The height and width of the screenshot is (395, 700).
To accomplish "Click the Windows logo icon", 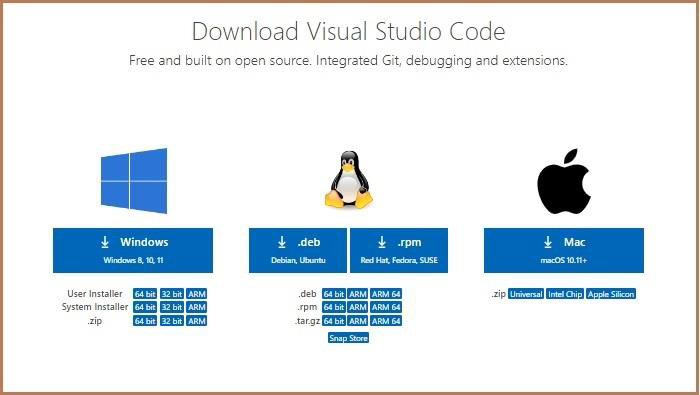I will 133,181.
